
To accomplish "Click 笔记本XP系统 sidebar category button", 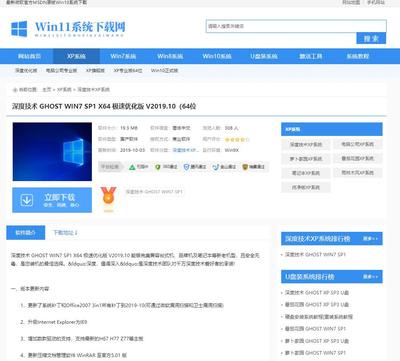I will 306,173.
